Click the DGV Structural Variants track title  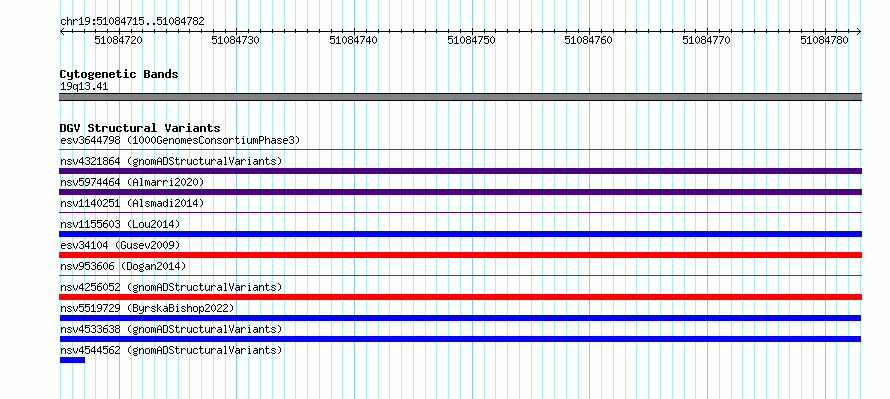[140, 128]
